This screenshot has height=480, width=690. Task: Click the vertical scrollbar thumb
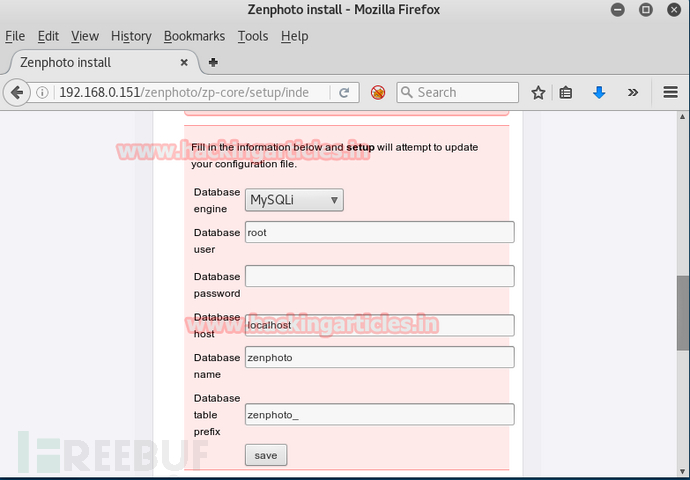coord(682,313)
